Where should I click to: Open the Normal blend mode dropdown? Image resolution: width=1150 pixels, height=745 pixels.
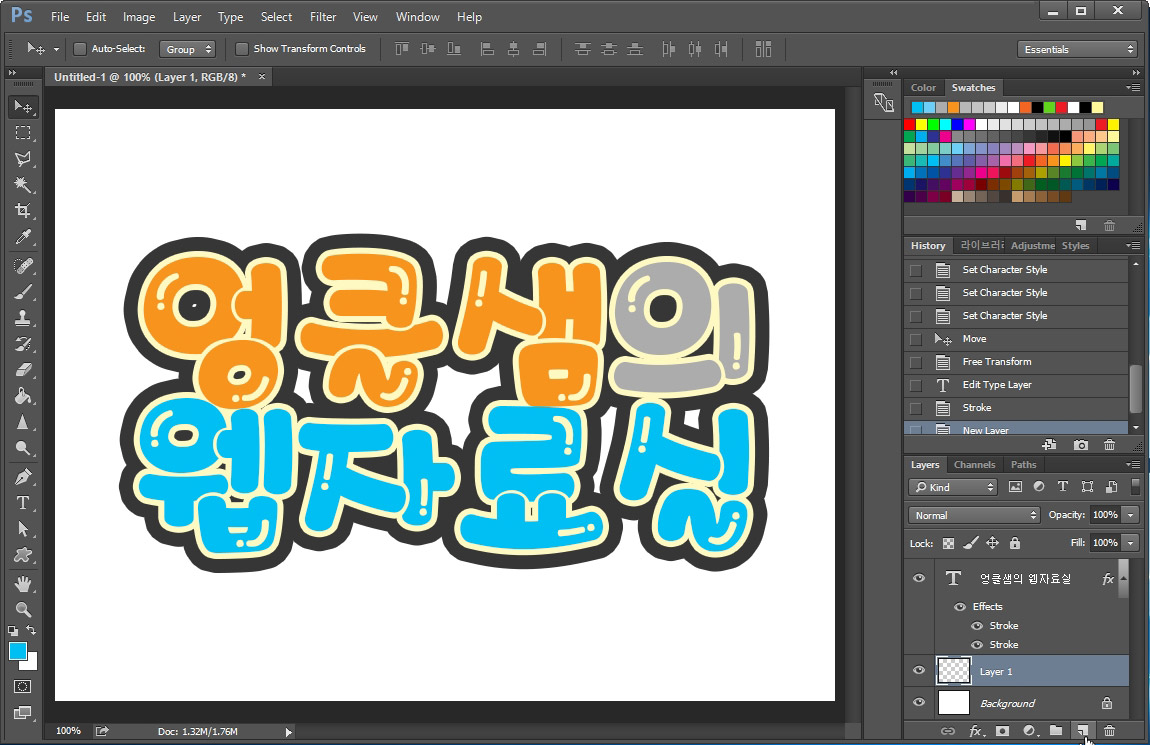974,515
